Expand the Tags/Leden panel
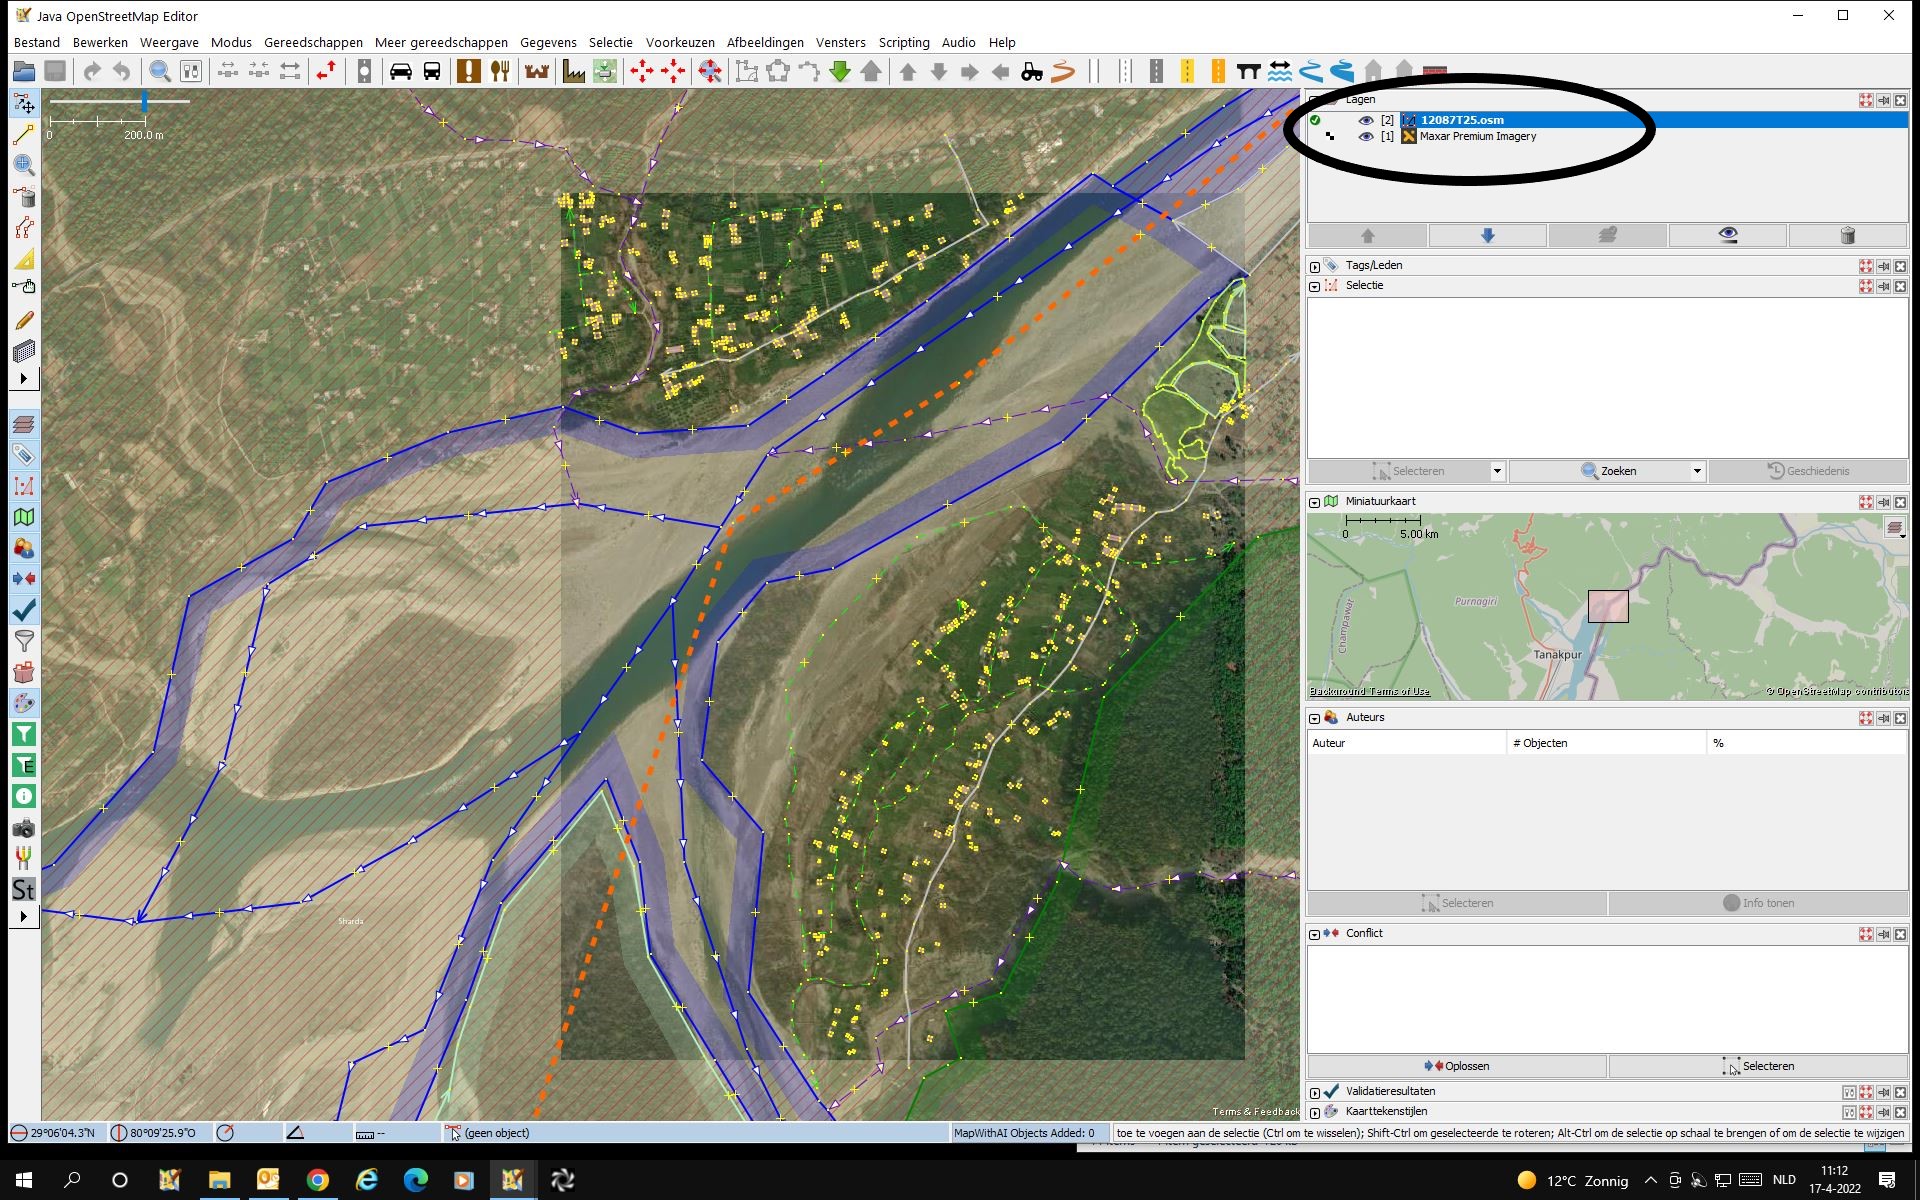Image resolution: width=1920 pixels, height=1200 pixels. tap(1315, 266)
